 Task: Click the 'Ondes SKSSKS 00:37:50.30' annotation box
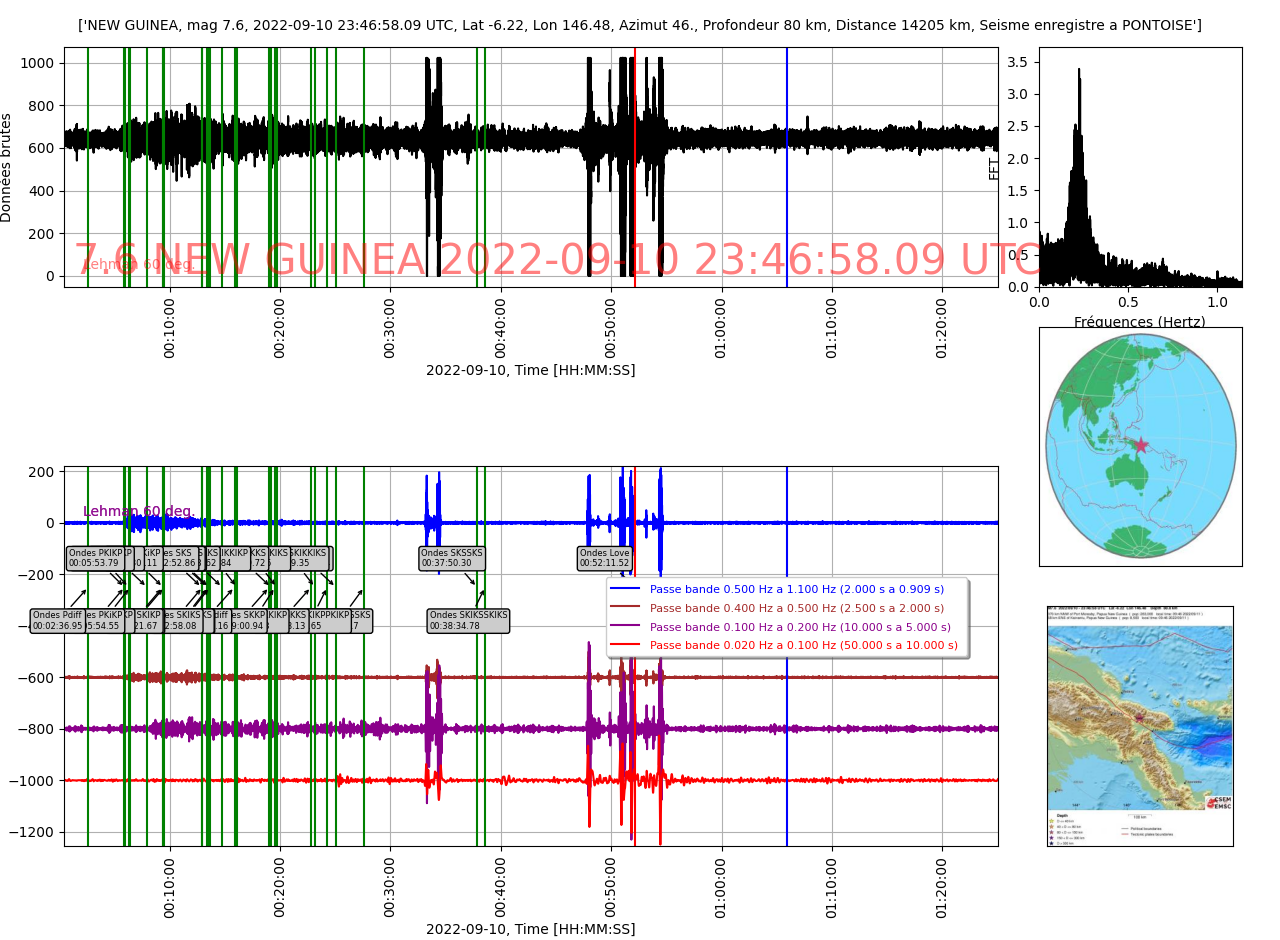pyautogui.click(x=452, y=558)
